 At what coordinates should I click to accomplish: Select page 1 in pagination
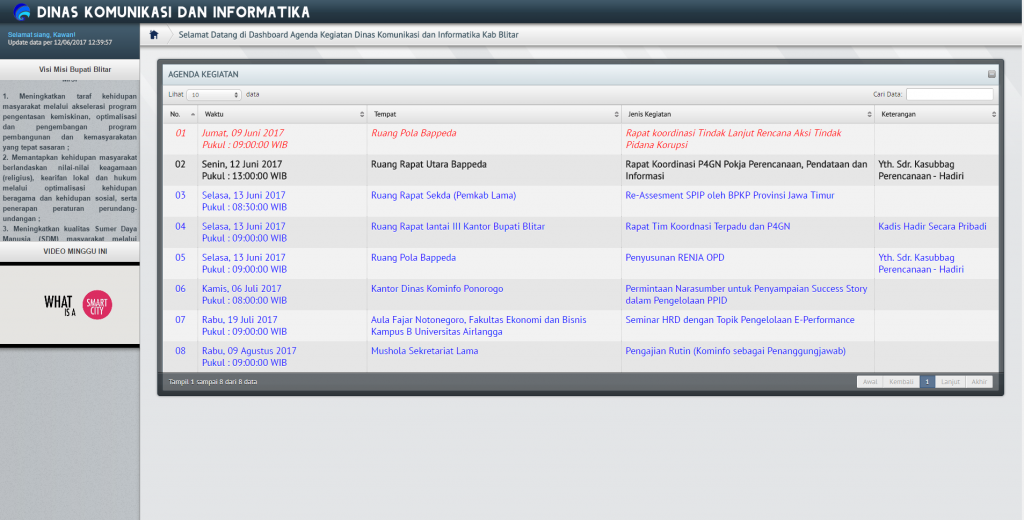click(927, 382)
